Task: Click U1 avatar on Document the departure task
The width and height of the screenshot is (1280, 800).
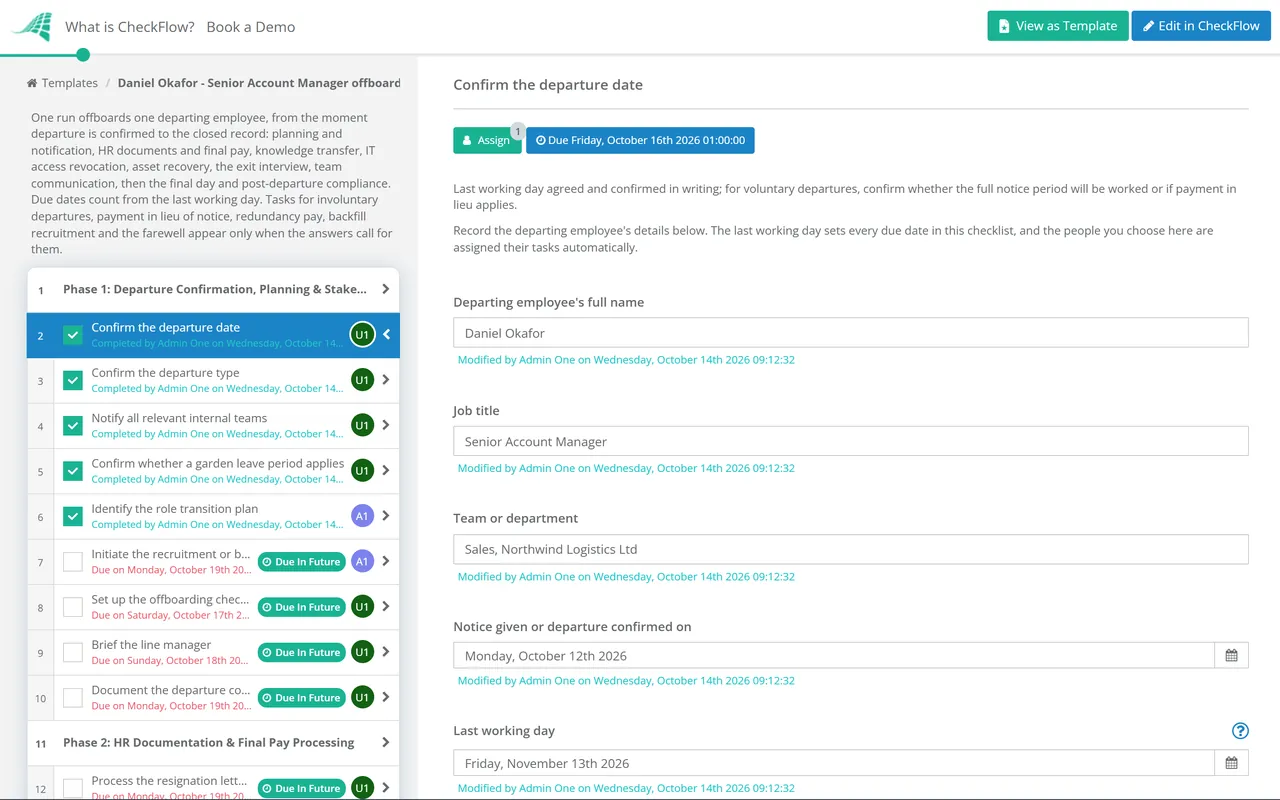Action: (362, 698)
